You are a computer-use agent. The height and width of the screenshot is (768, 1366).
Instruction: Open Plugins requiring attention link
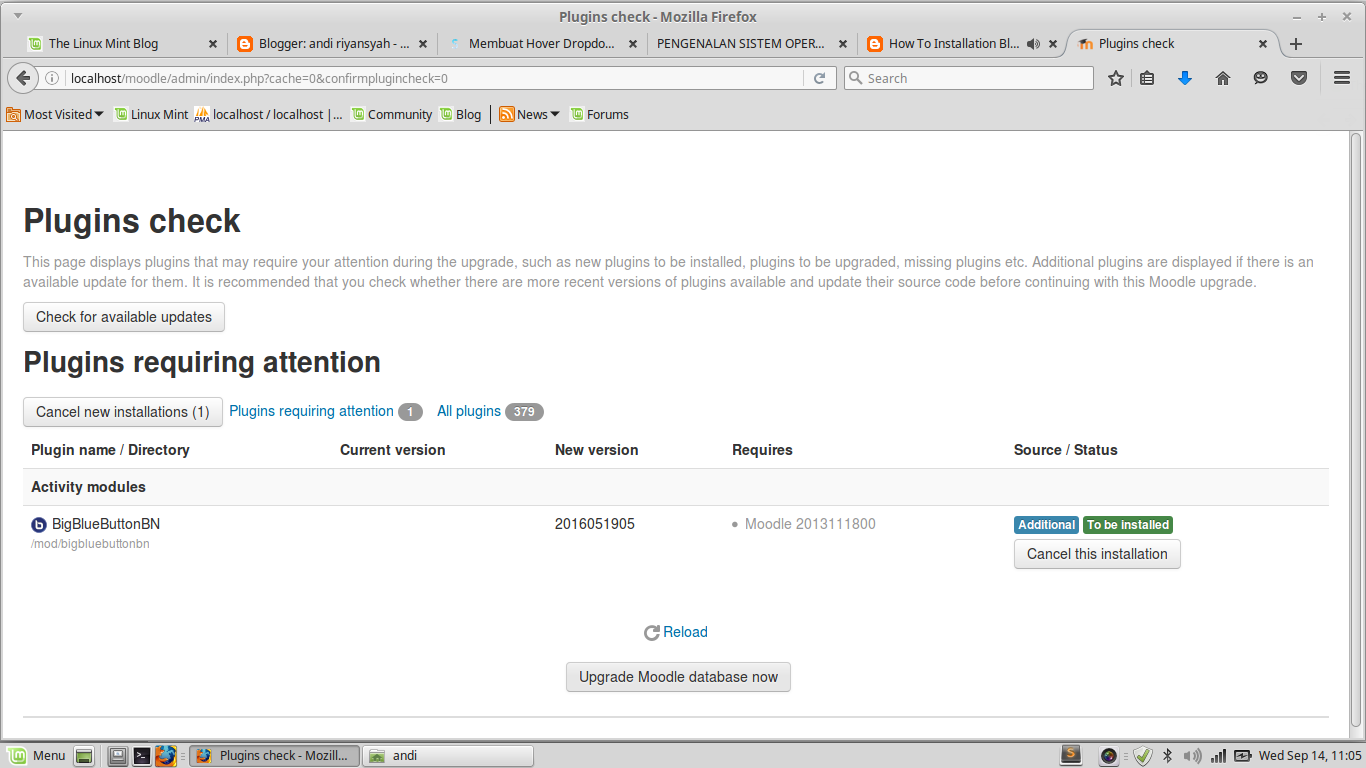(x=311, y=411)
